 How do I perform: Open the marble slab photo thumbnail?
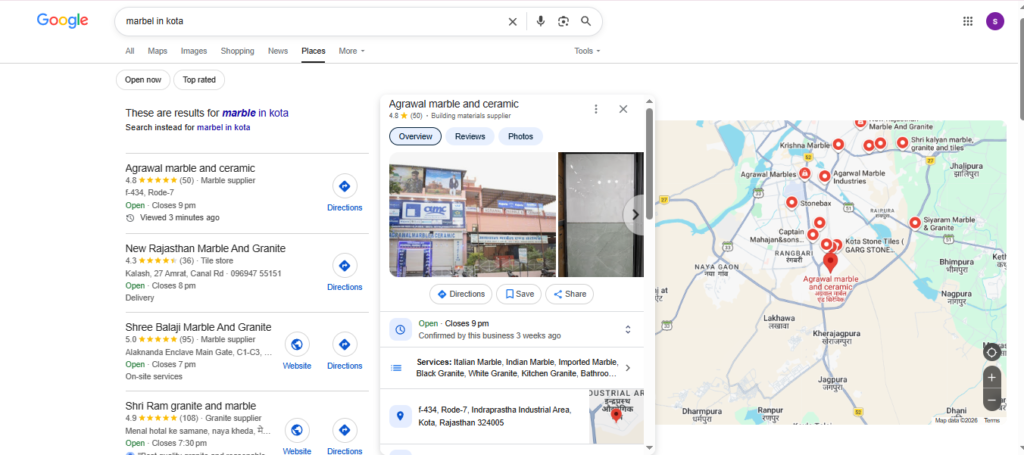click(x=601, y=215)
